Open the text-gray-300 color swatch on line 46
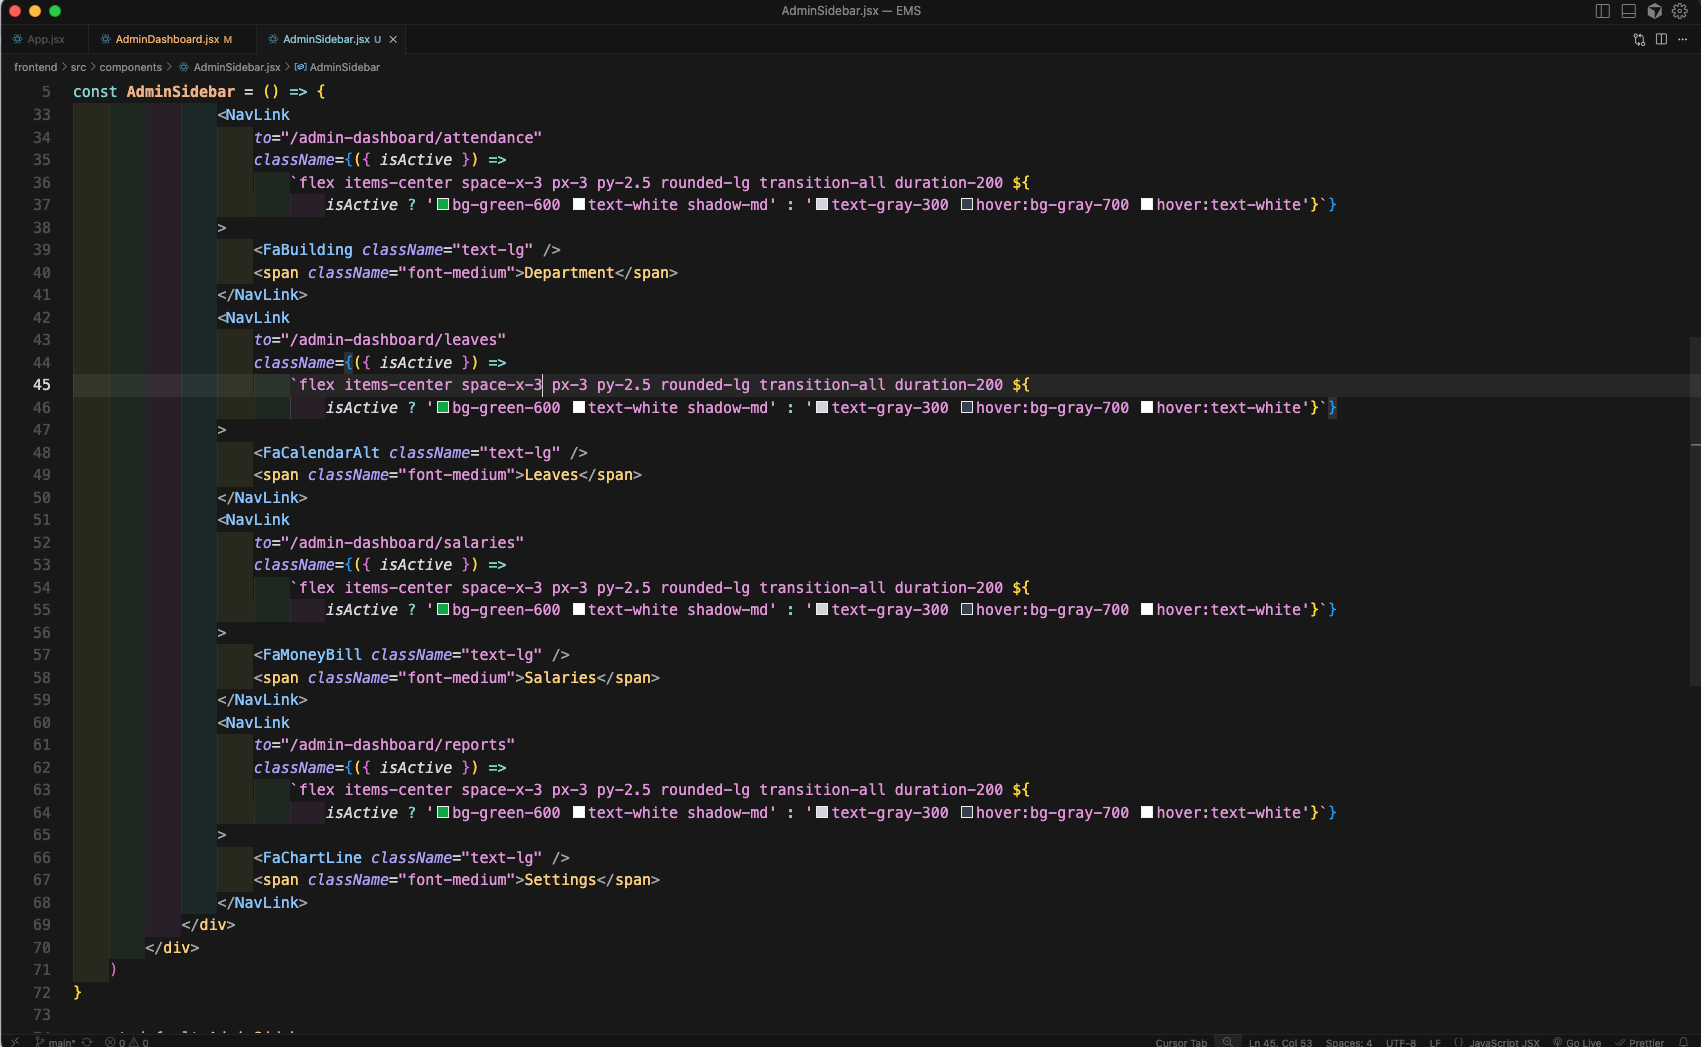 coord(822,408)
